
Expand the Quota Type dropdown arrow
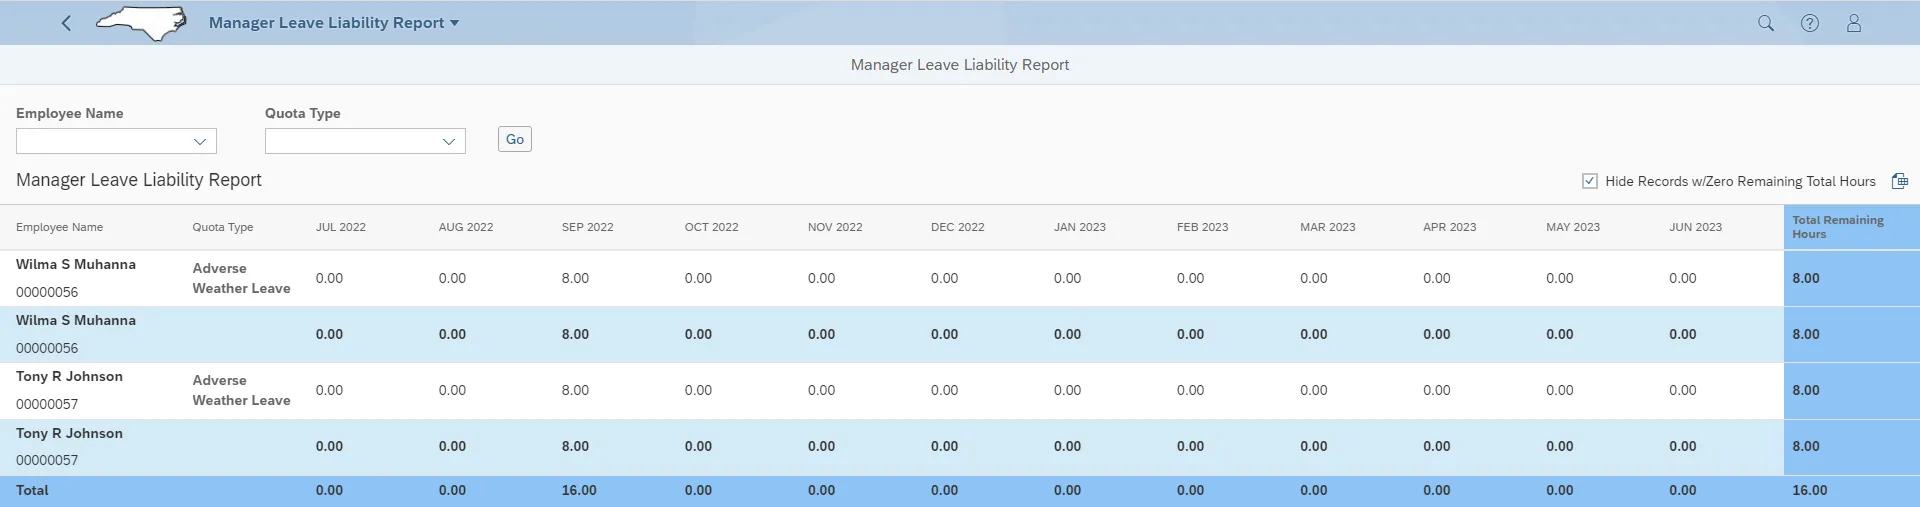coord(449,142)
